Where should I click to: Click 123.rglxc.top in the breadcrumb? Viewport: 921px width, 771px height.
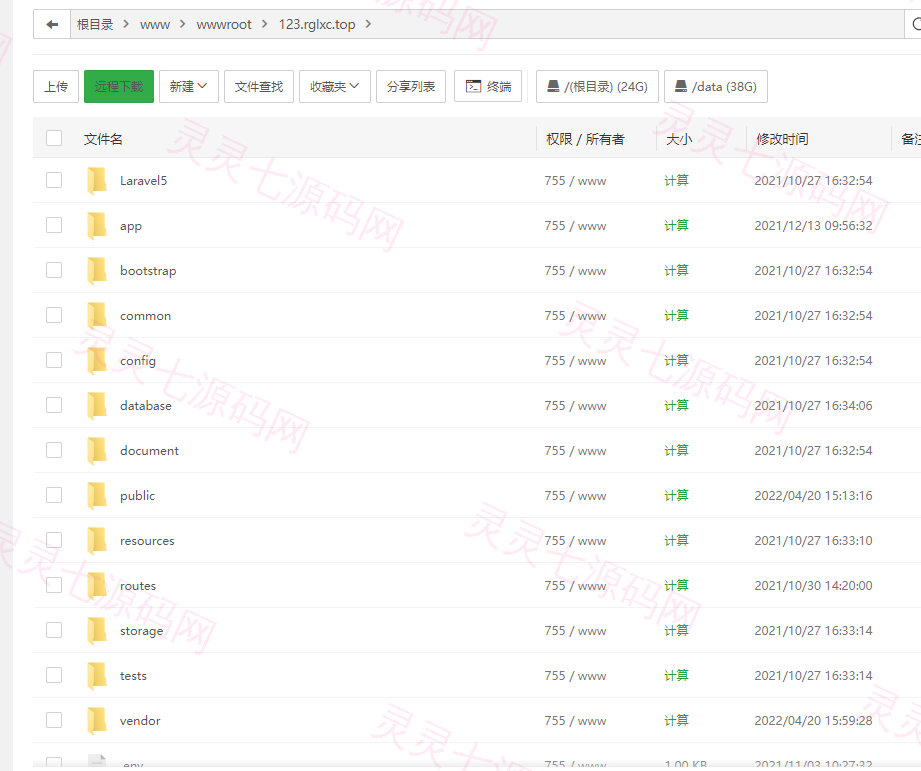coord(317,24)
